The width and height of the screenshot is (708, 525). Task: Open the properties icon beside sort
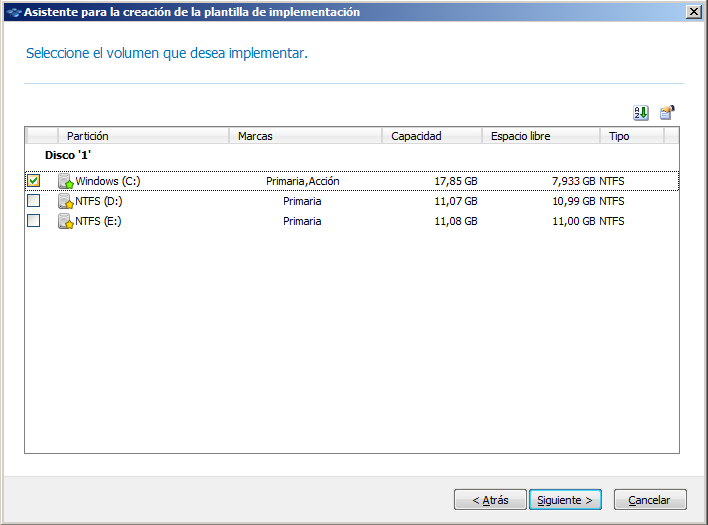(667, 112)
